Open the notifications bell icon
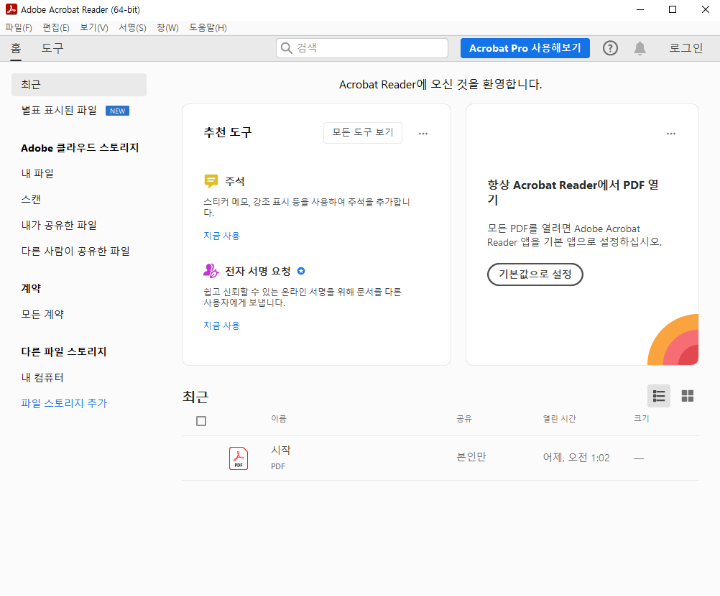720x596 pixels. [x=640, y=48]
